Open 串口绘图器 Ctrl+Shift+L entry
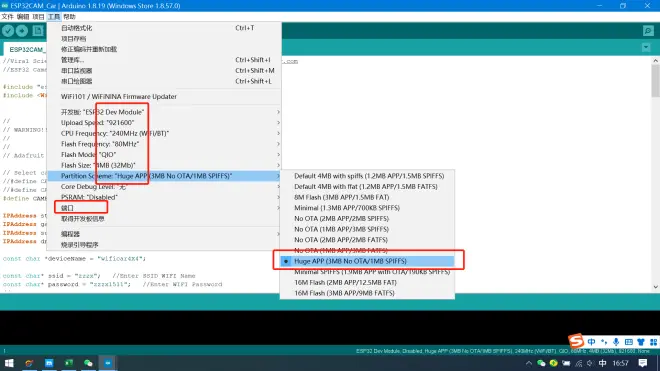The height and width of the screenshot is (371, 660). (164, 81)
